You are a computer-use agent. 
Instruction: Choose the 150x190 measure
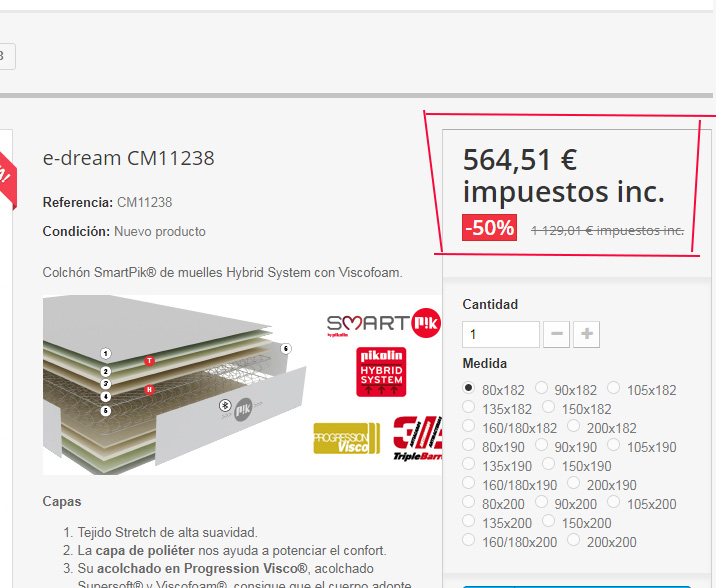548,463
